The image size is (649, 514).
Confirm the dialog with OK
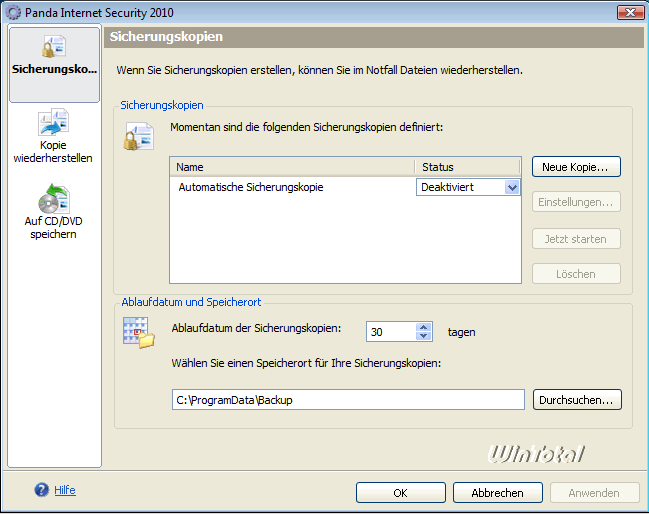coord(401,493)
